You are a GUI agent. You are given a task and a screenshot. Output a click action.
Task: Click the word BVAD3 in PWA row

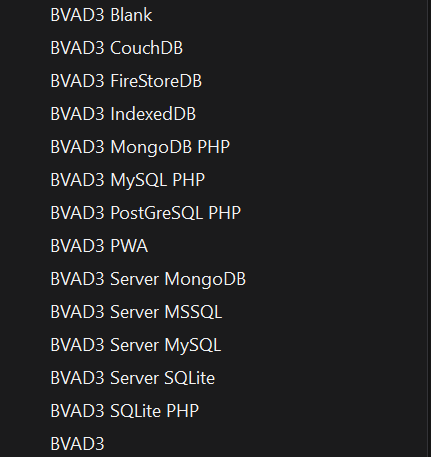[77, 246]
